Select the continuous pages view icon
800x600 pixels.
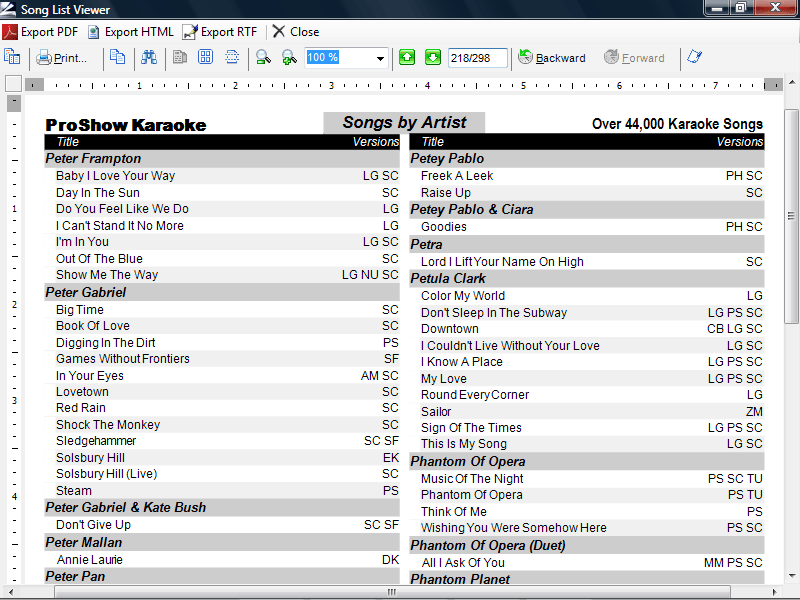[229, 58]
